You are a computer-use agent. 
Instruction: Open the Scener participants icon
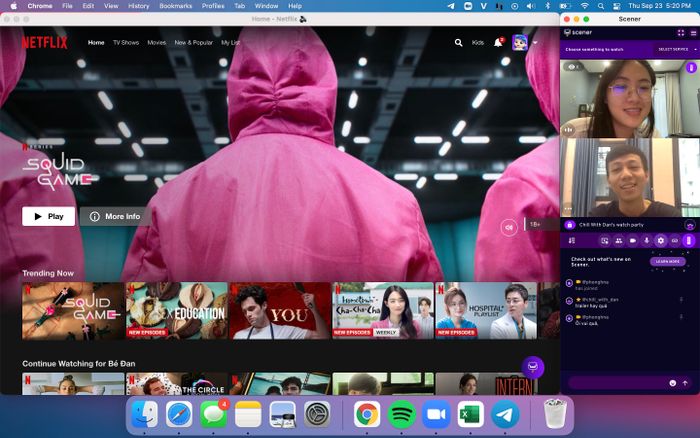[x=619, y=241]
